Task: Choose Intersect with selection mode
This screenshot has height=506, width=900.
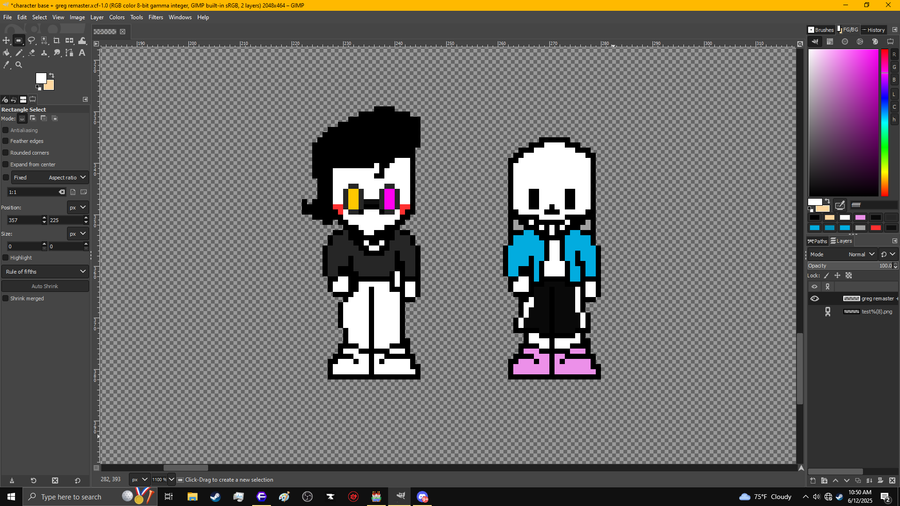Action: (x=55, y=118)
